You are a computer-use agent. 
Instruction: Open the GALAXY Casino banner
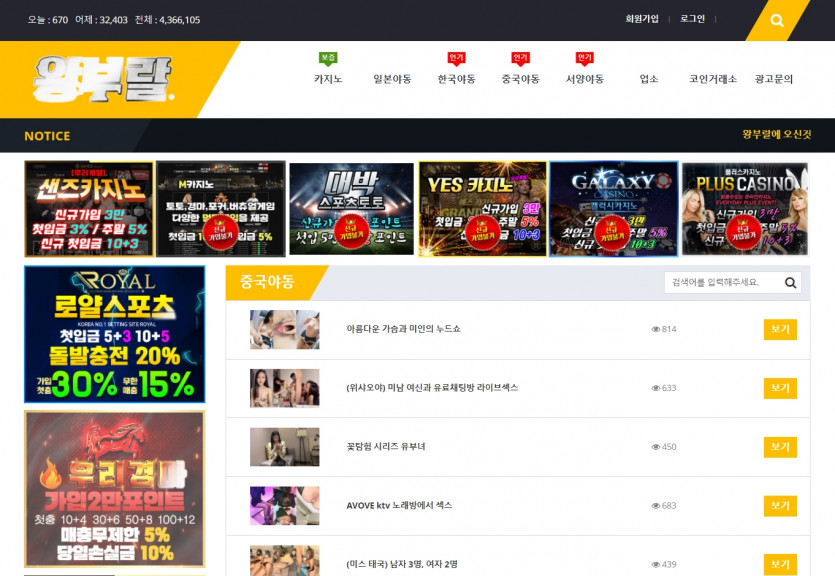click(613, 209)
